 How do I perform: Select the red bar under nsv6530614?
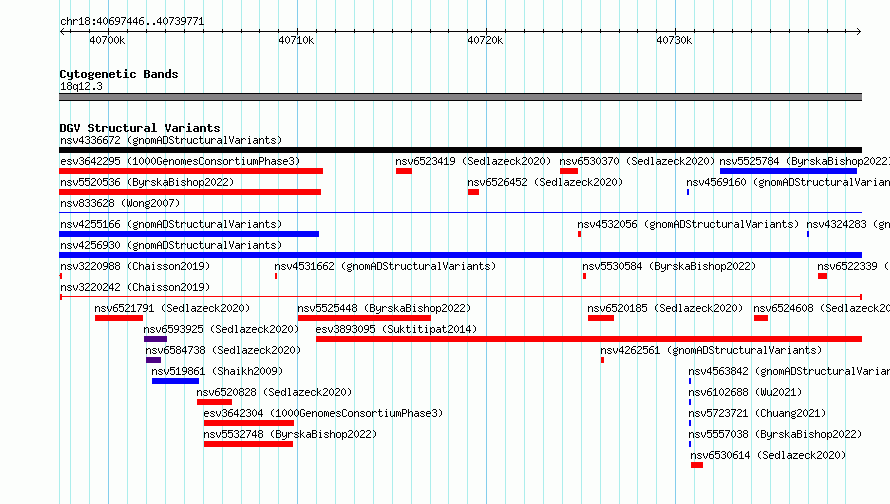tap(697, 465)
